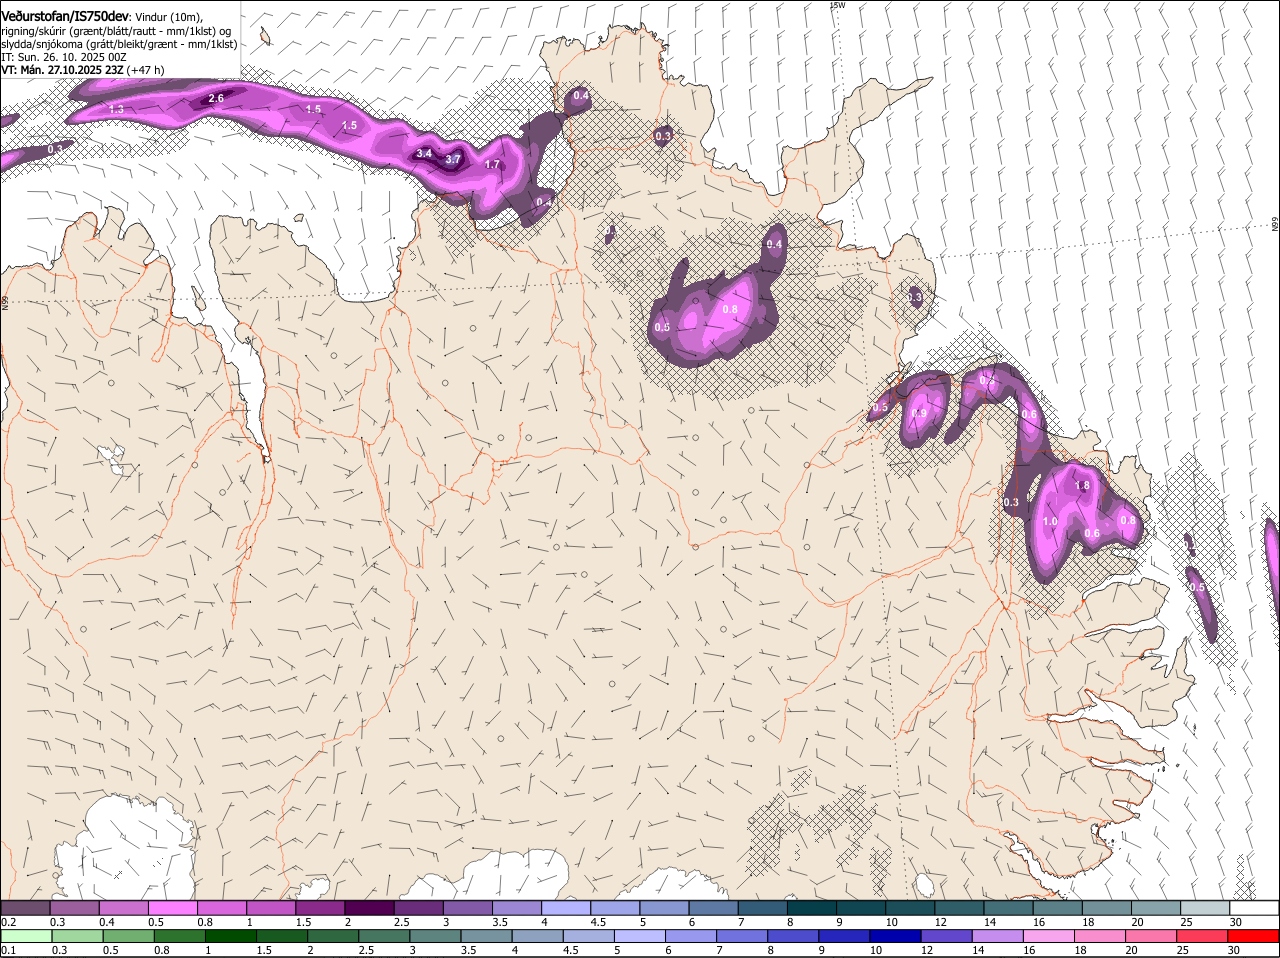Click rain scale swatch between 3.5 and 4
The image size is (1280, 958).
pos(487,936)
